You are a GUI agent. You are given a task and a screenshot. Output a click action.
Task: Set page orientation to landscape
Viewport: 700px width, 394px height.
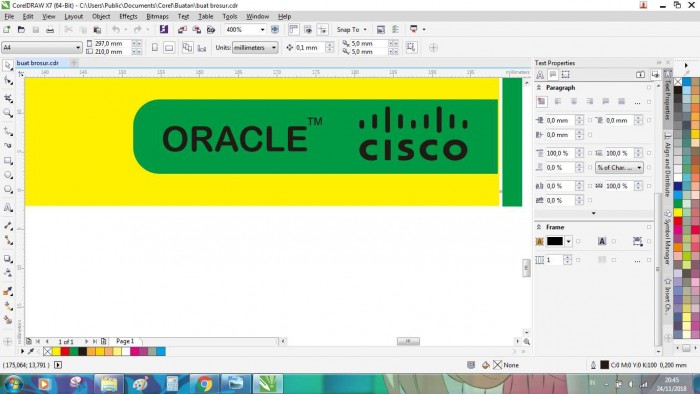tap(169, 47)
